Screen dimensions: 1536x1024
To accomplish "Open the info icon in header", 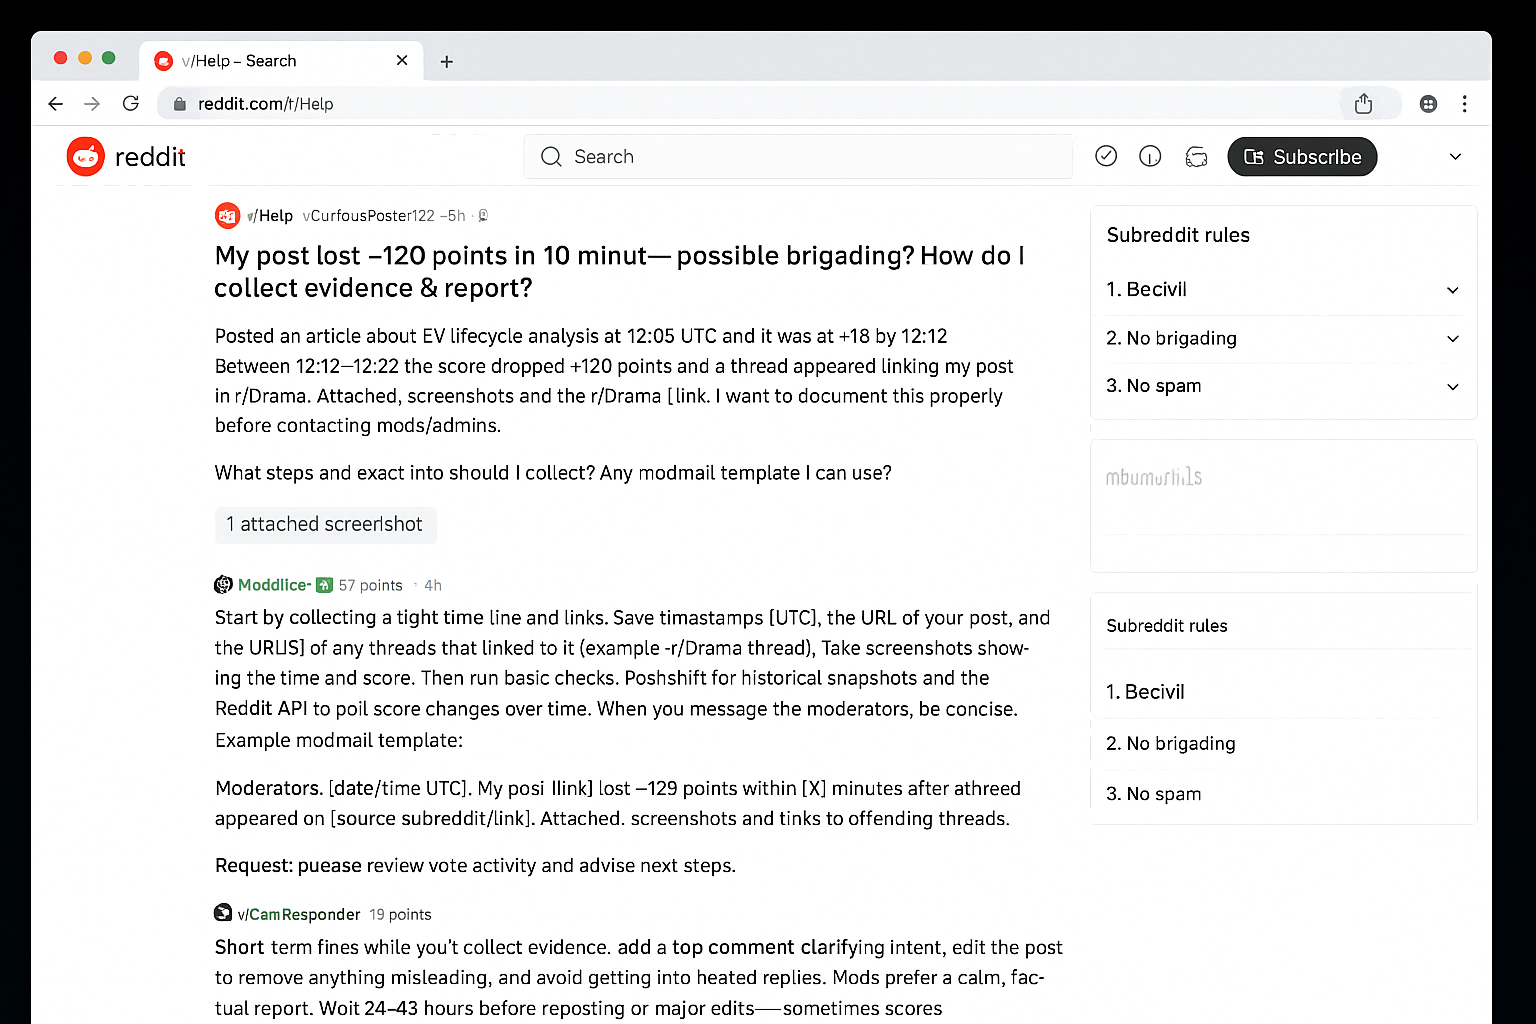I will click(1150, 157).
